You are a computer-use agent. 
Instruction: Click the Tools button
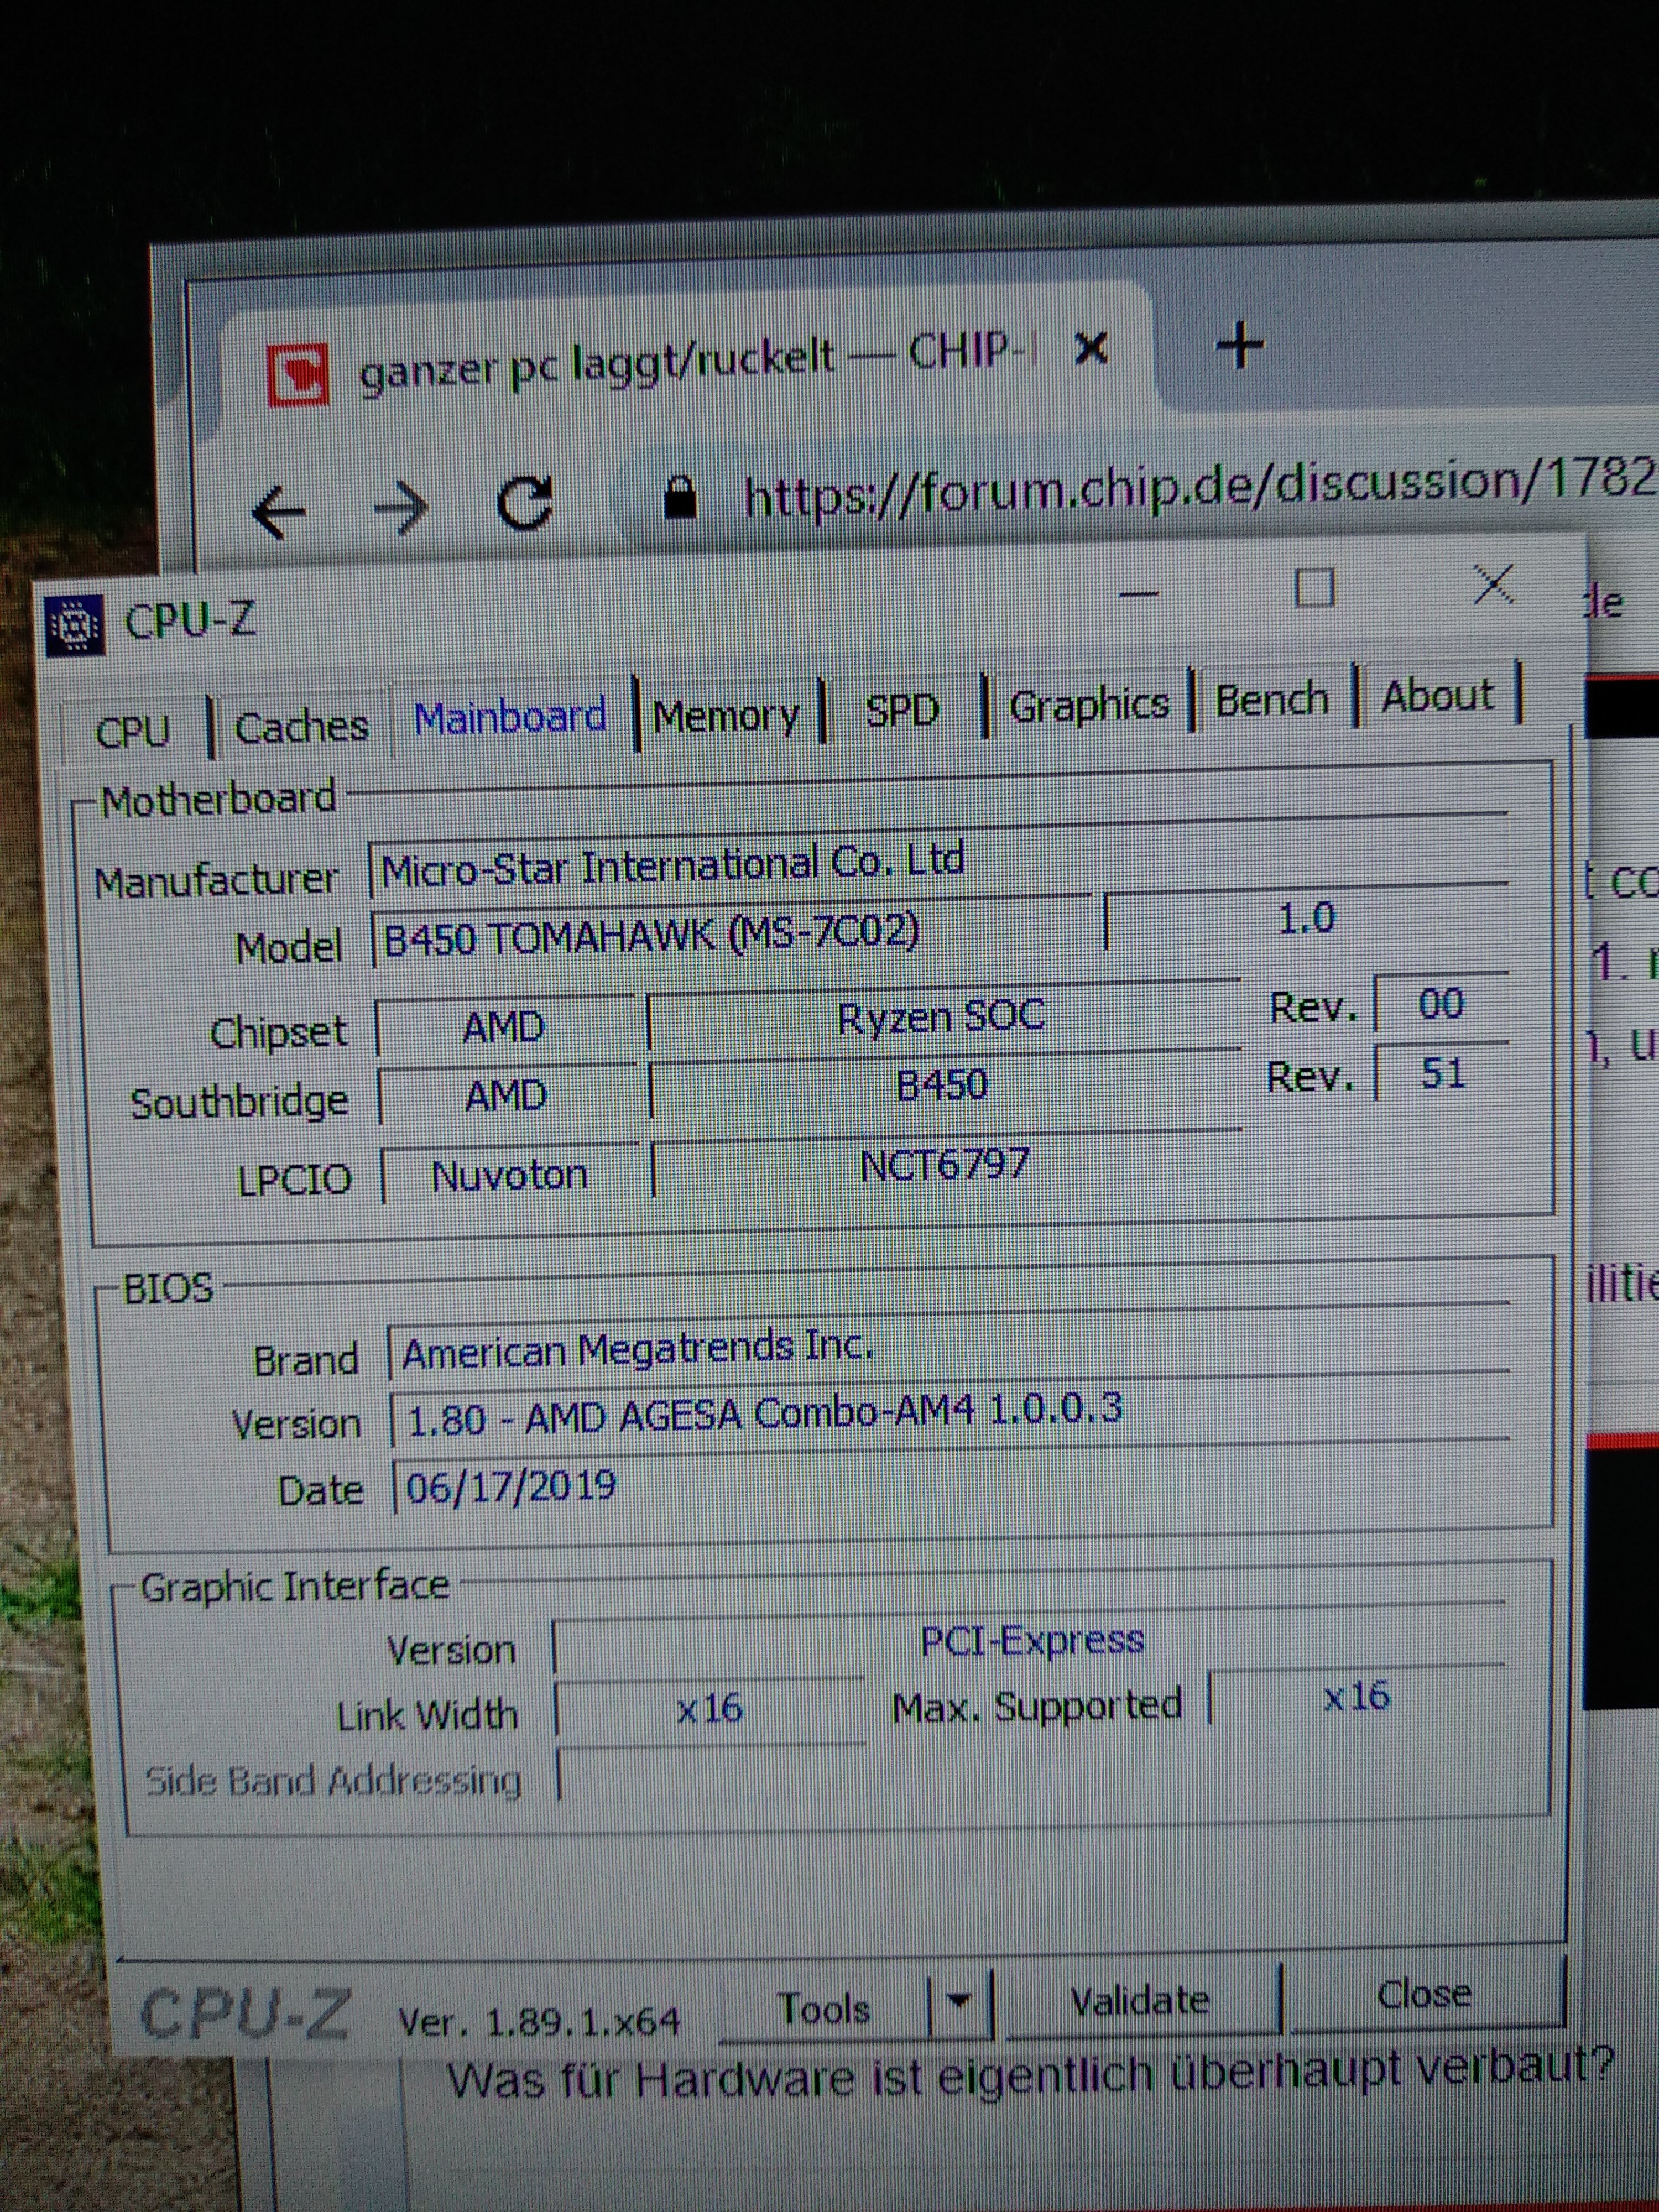pos(824,2008)
